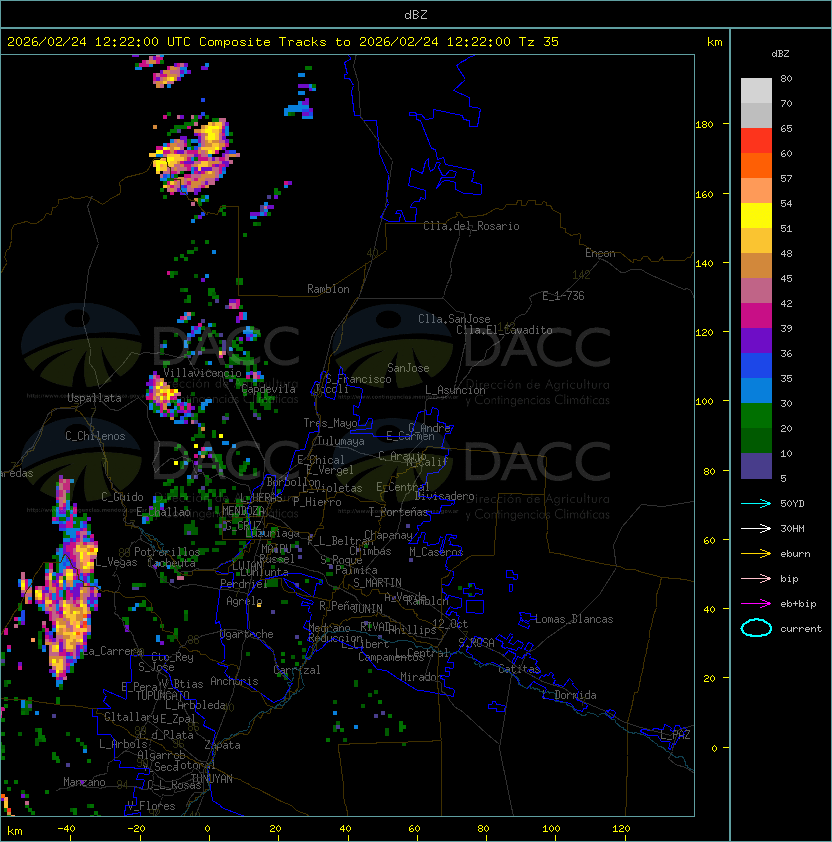
Task: Click the 'Clla.del_Rosario' map label
Action: [471, 226]
